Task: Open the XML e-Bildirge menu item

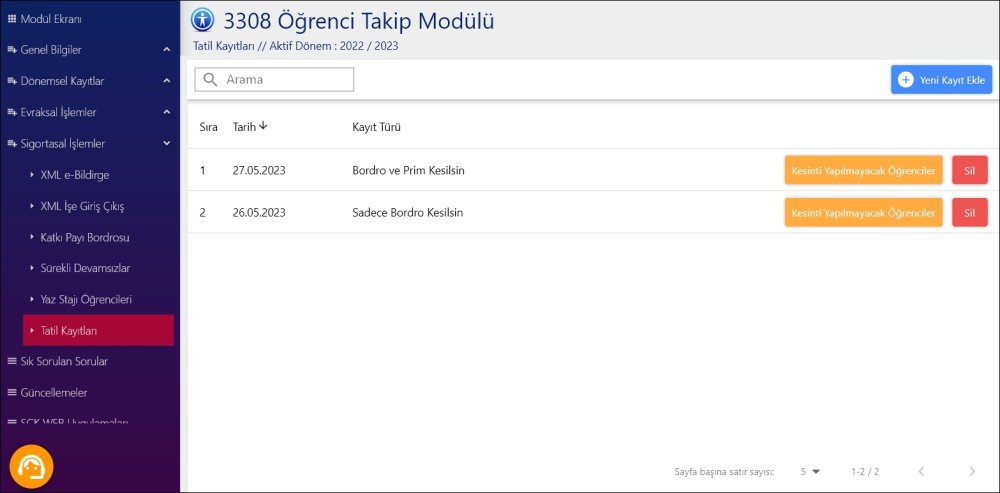Action: [x=76, y=175]
